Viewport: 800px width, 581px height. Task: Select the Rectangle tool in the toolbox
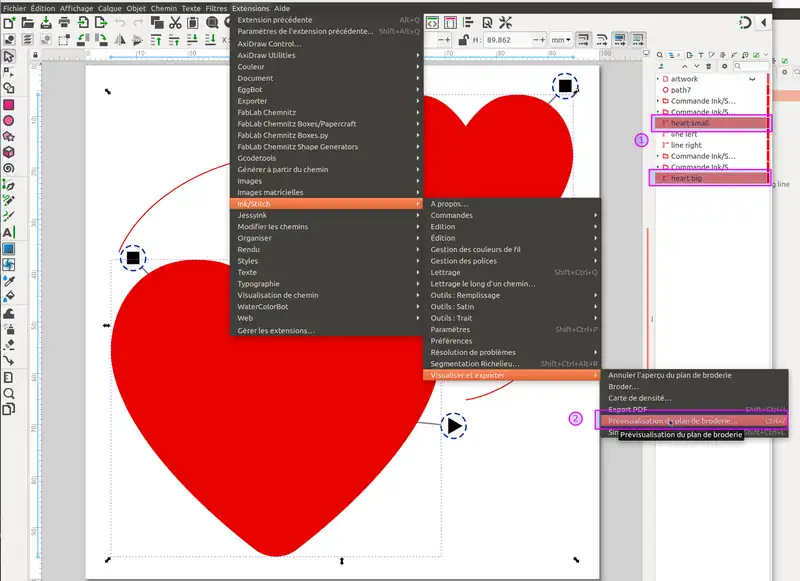click(x=8, y=104)
